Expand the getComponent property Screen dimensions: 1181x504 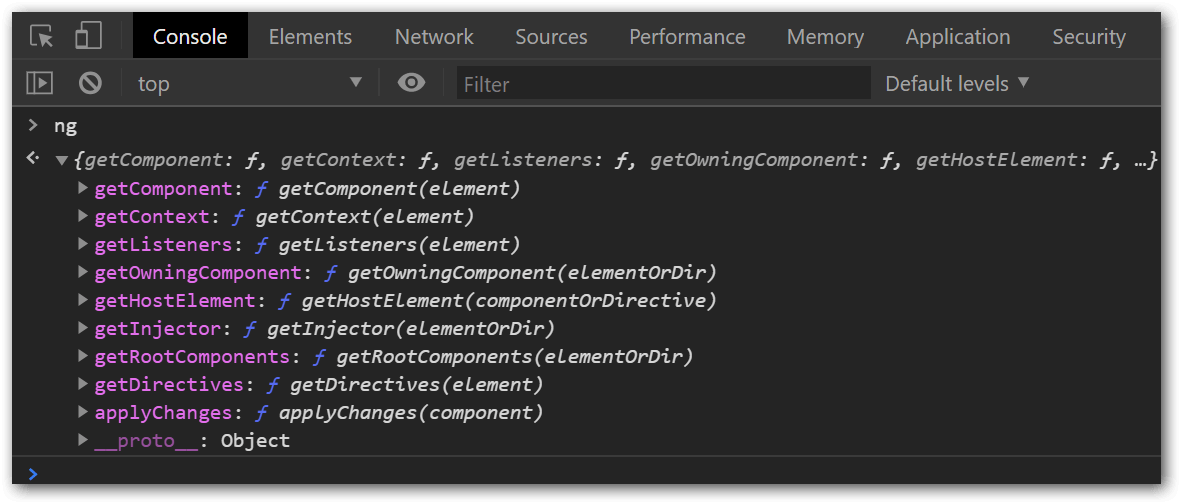(84, 188)
